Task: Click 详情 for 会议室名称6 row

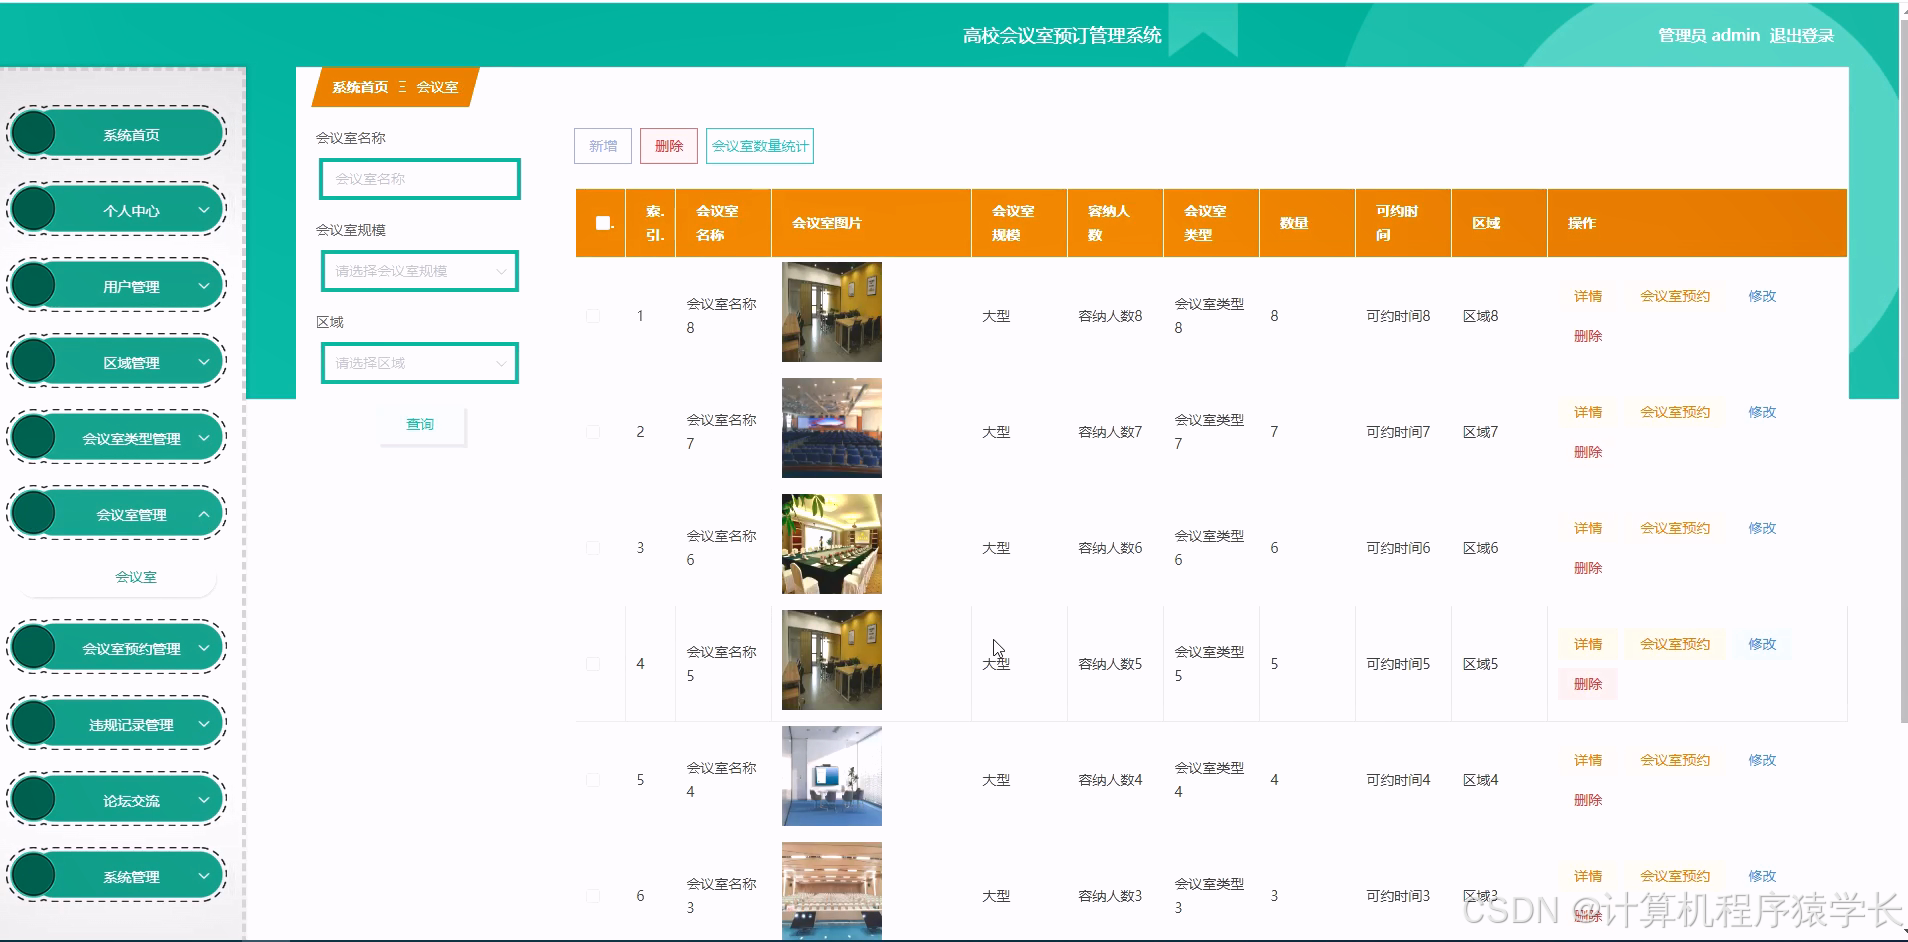Action: 1588,528
